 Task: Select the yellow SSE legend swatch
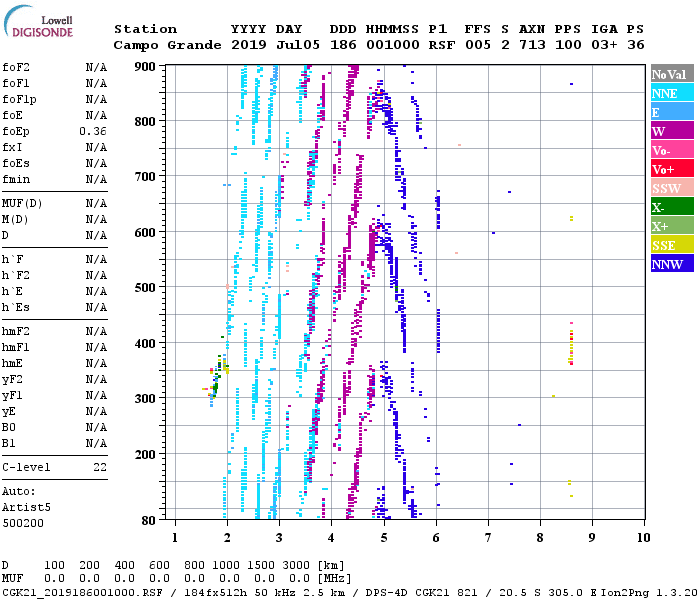672,244
